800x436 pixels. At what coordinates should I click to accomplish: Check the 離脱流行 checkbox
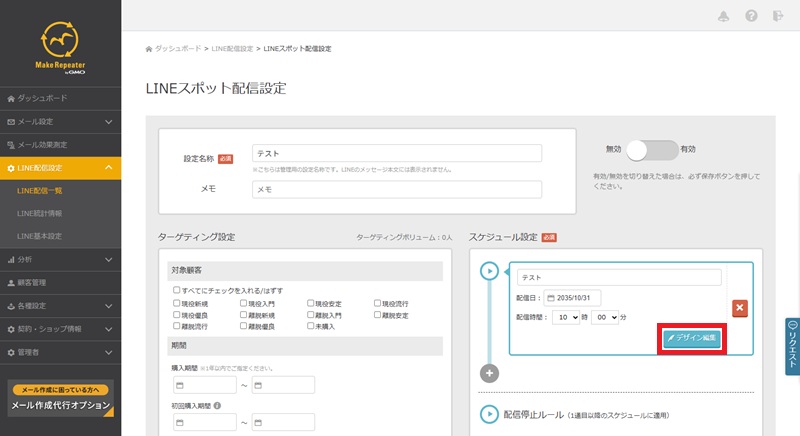pyautogui.click(x=177, y=325)
